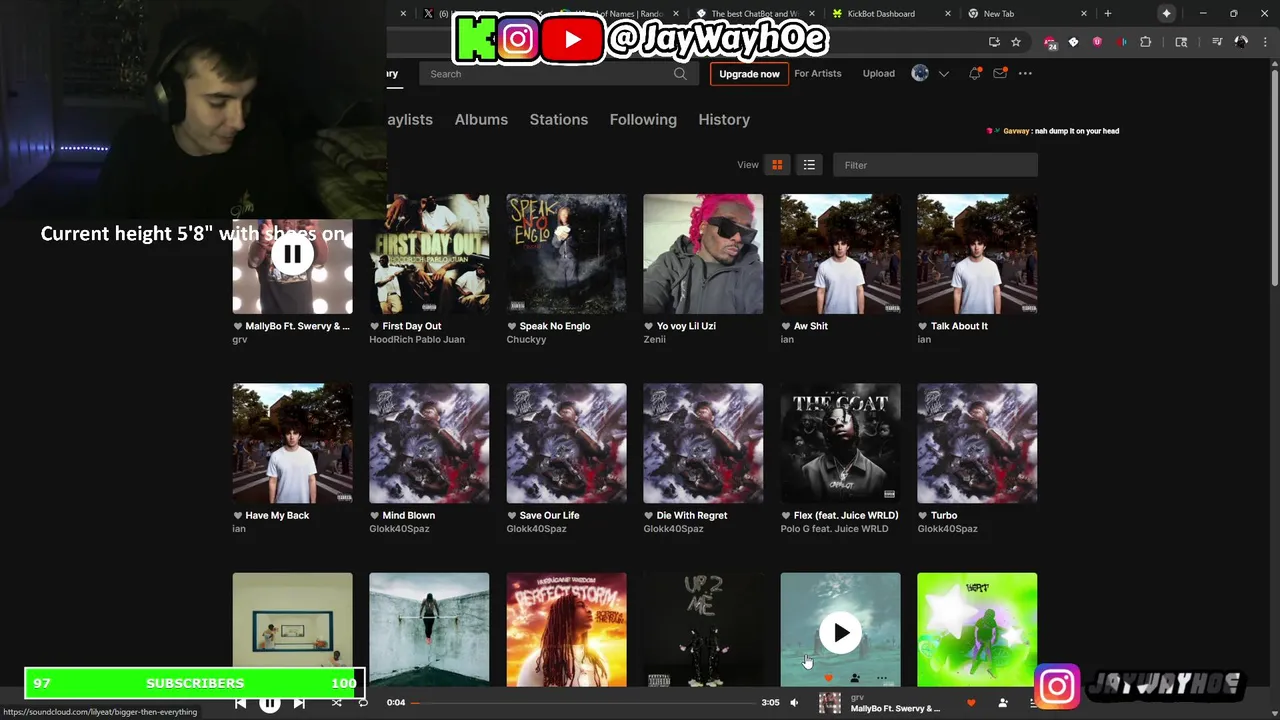Bookmark this page with star icon
This screenshot has height=720, width=1280.
coord(1016,42)
